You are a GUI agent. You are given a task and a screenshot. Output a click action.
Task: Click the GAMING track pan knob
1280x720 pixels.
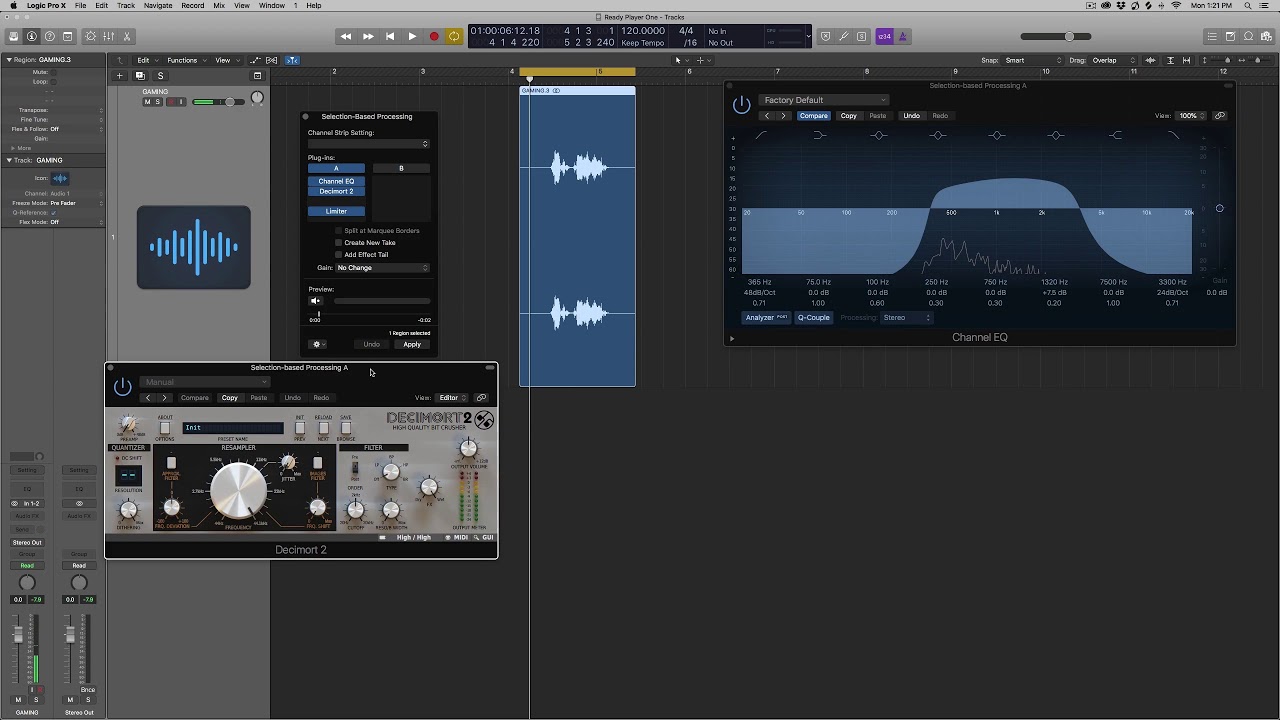click(257, 99)
